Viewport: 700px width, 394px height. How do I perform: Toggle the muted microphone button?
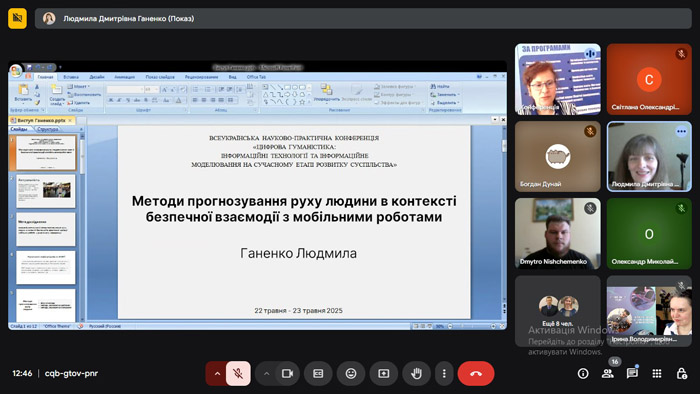tap(238, 373)
